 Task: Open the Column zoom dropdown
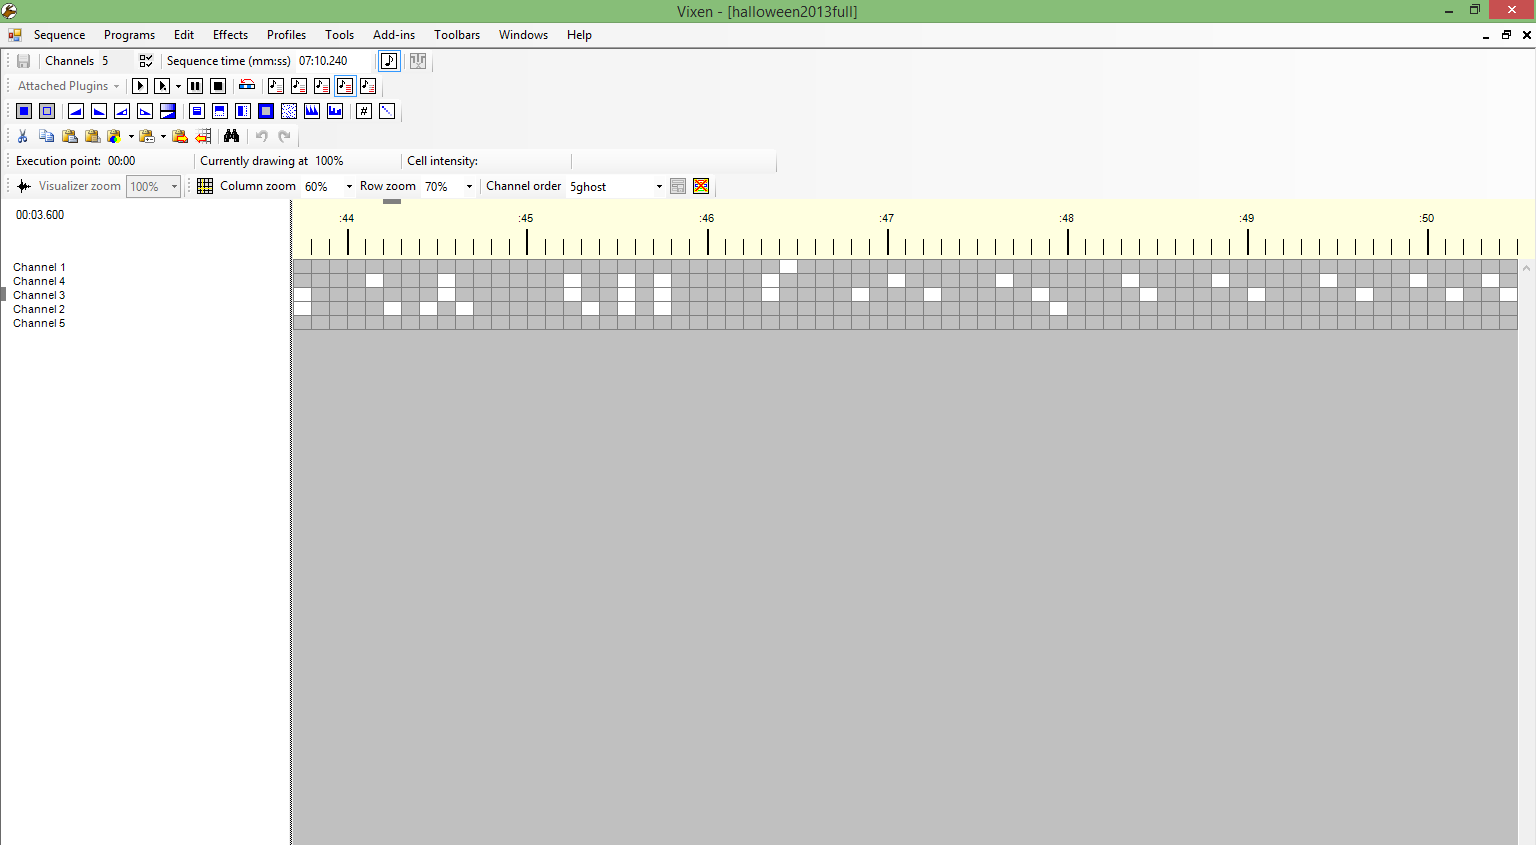point(349,187)
